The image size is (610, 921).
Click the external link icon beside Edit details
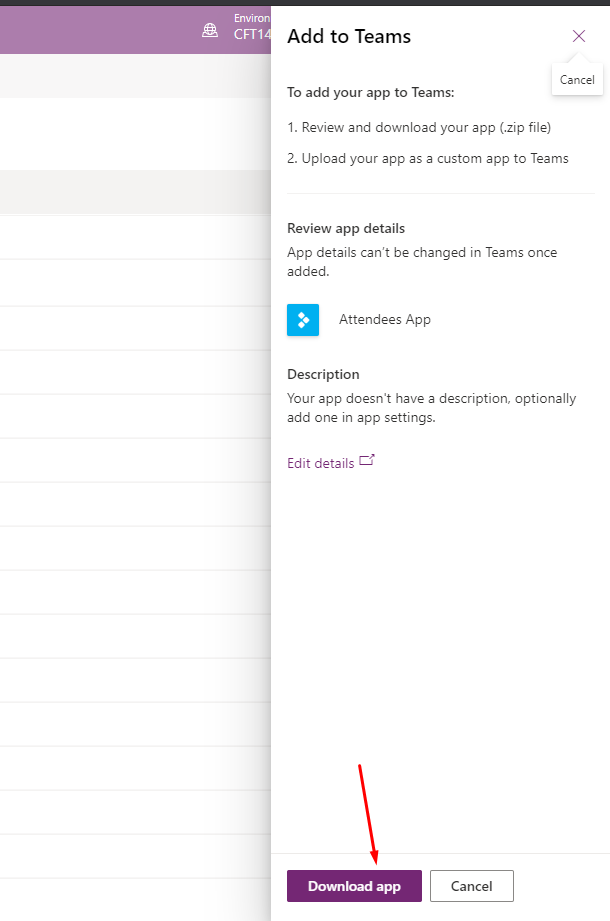tap(367, 460)
